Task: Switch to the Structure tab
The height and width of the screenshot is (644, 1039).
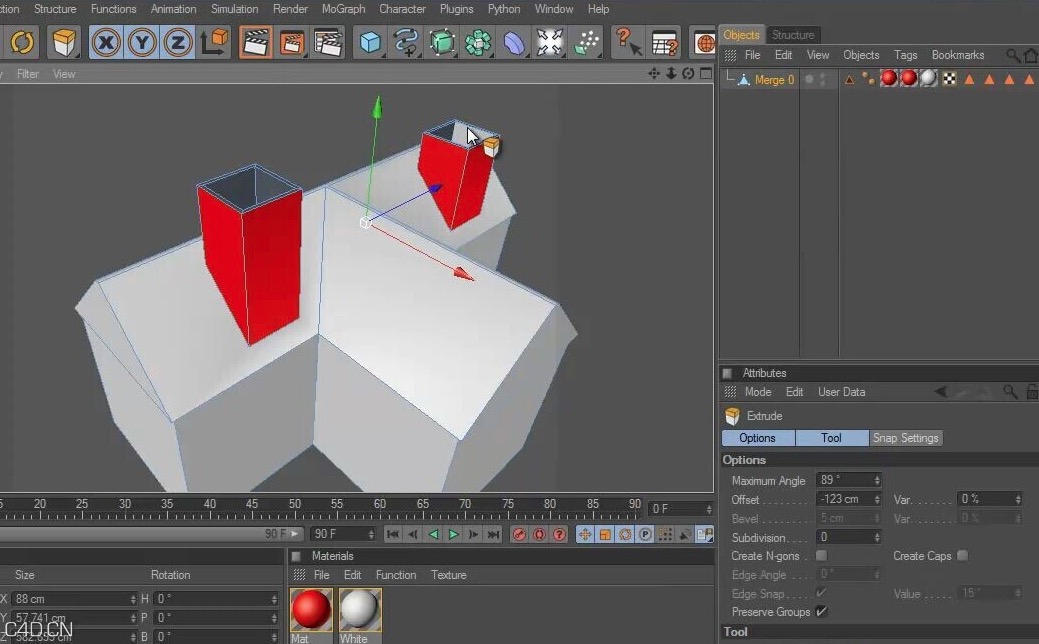Action: (793, 34)
